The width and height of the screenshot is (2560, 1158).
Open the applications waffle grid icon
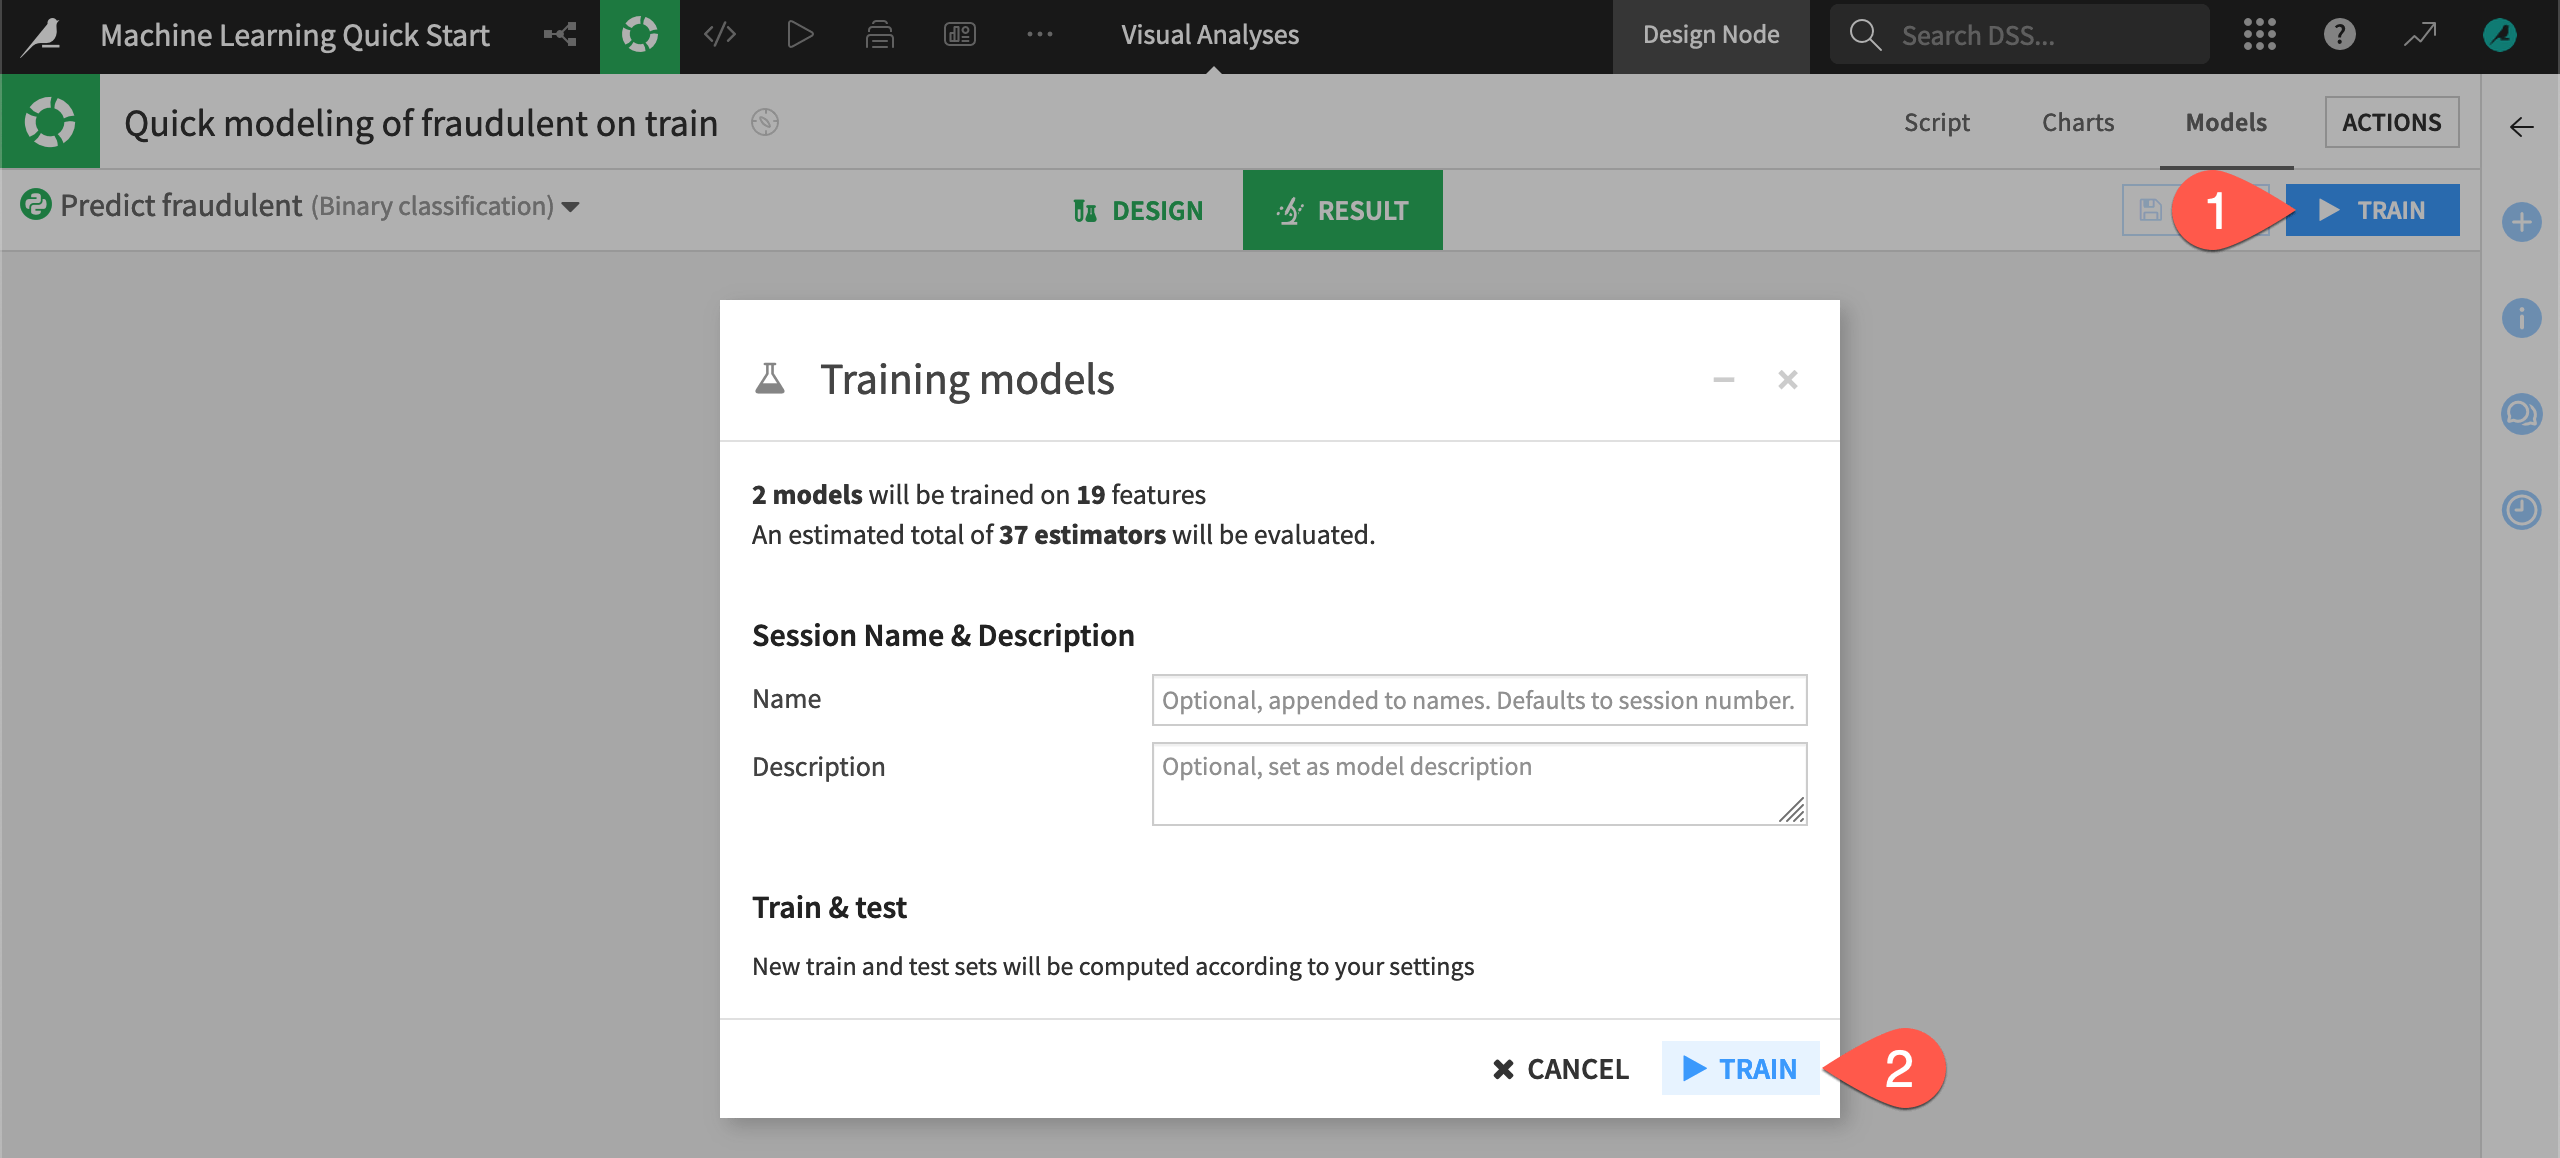[x=2261, y=35]
